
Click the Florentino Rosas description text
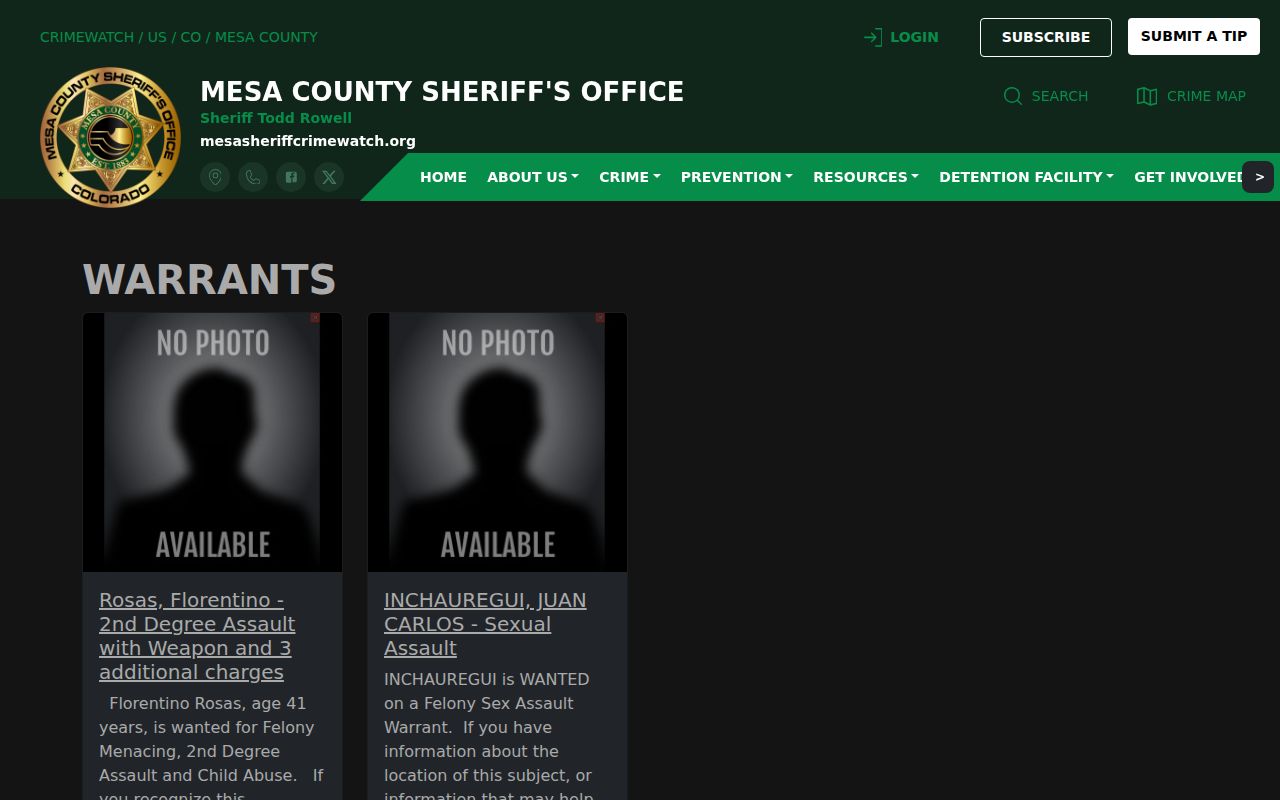point(211,746)
